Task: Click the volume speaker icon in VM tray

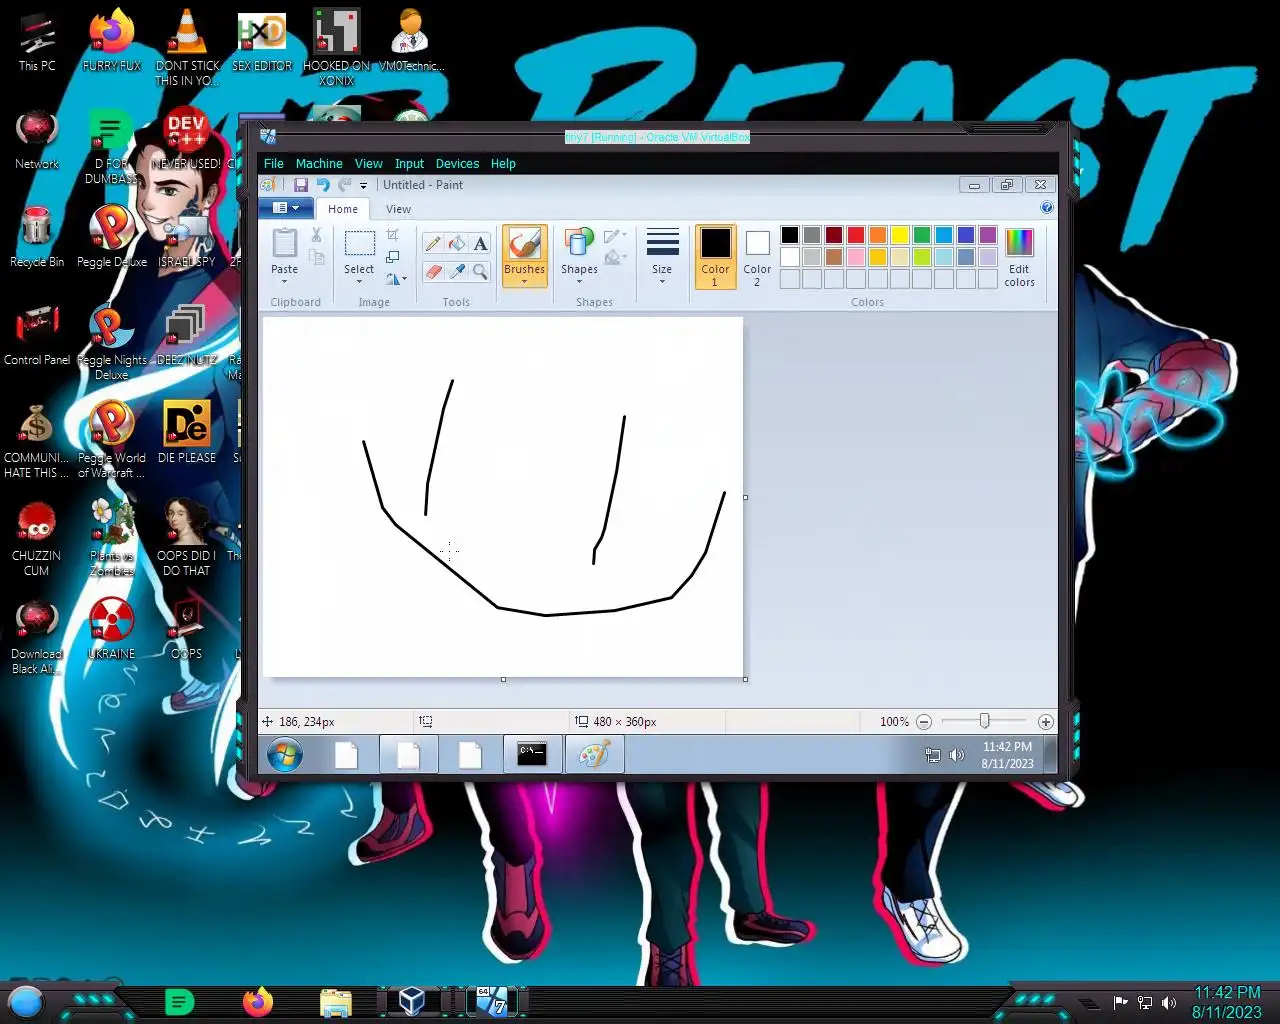Action: pyautogui.click(x=957, y=755)
